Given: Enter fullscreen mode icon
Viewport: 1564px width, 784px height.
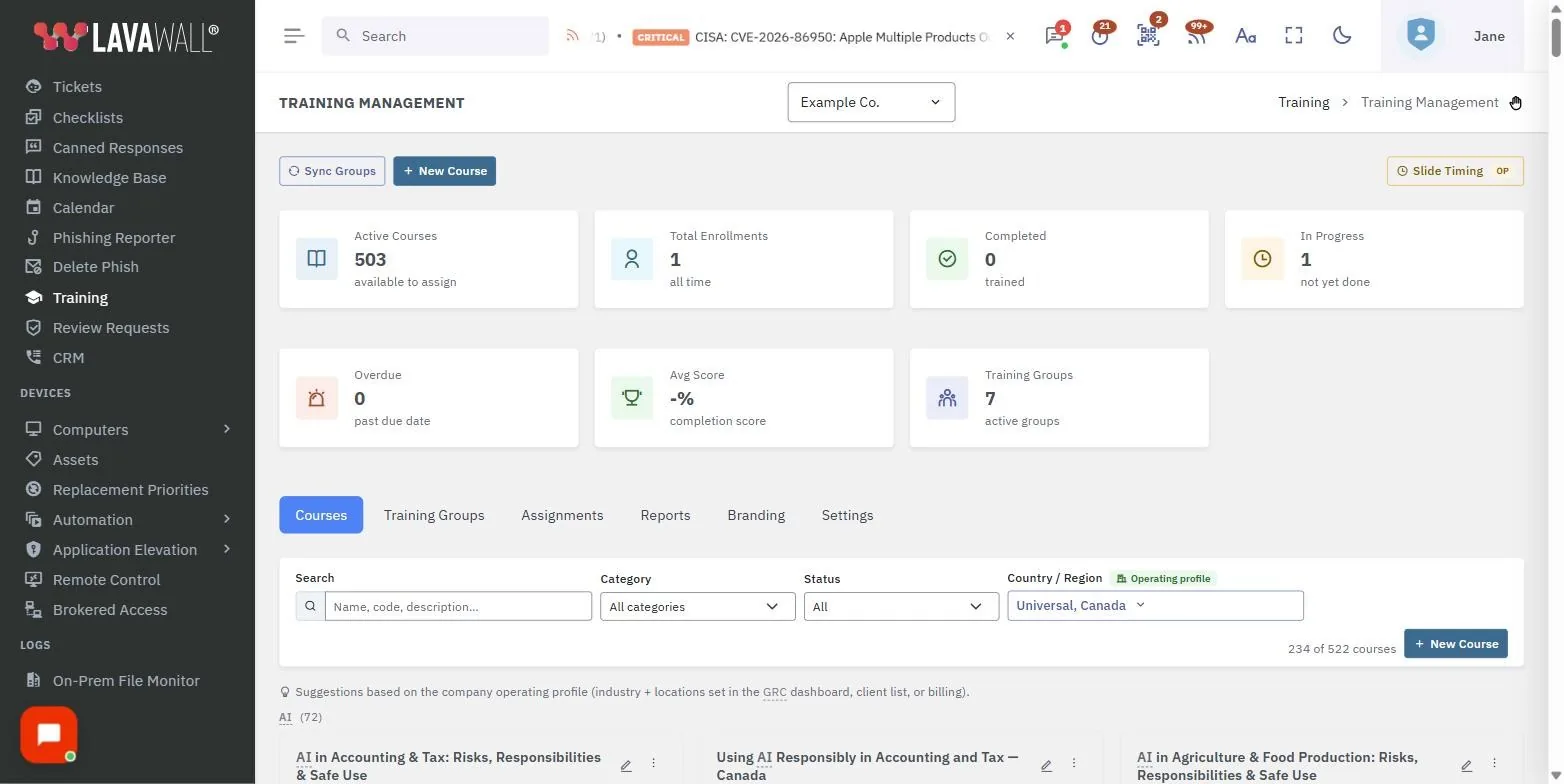Looking at the screenshot, I should (x=1294, y=36).
